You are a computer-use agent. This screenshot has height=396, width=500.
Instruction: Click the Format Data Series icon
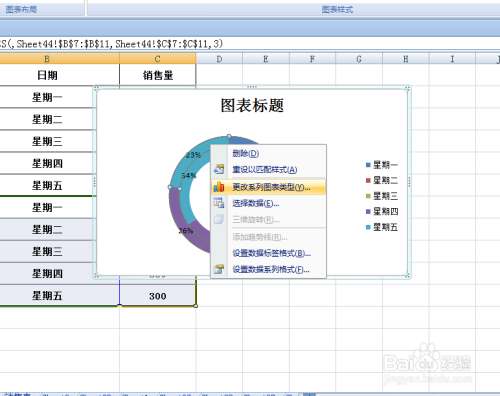tap(219, 269)
